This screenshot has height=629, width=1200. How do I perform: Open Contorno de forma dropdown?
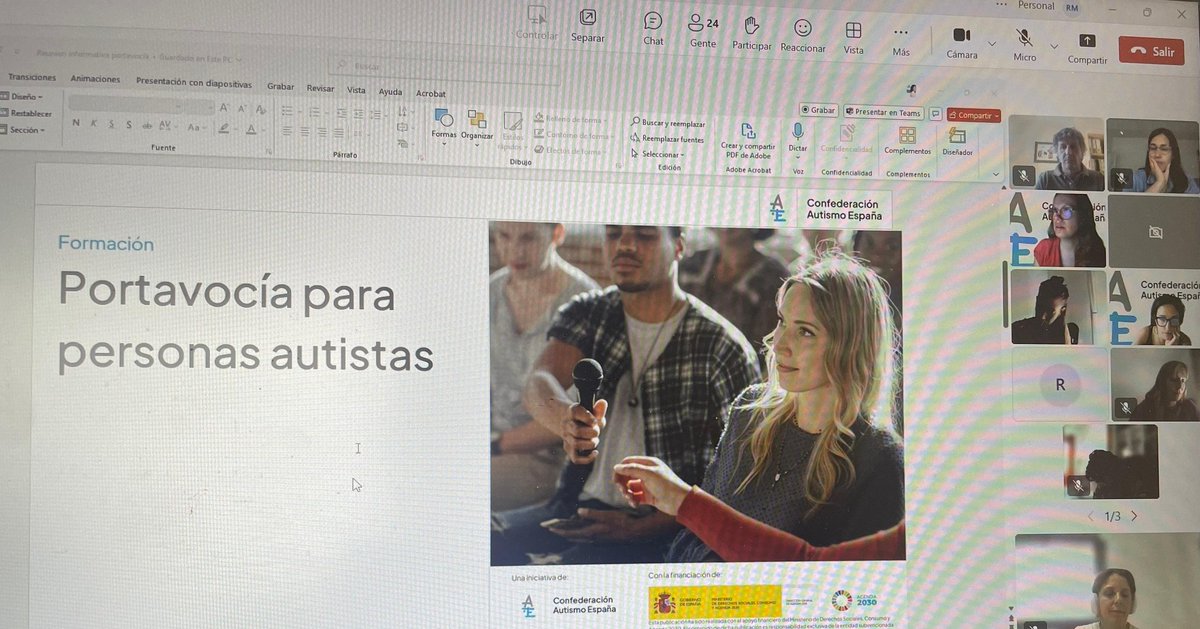coord(573,135)
